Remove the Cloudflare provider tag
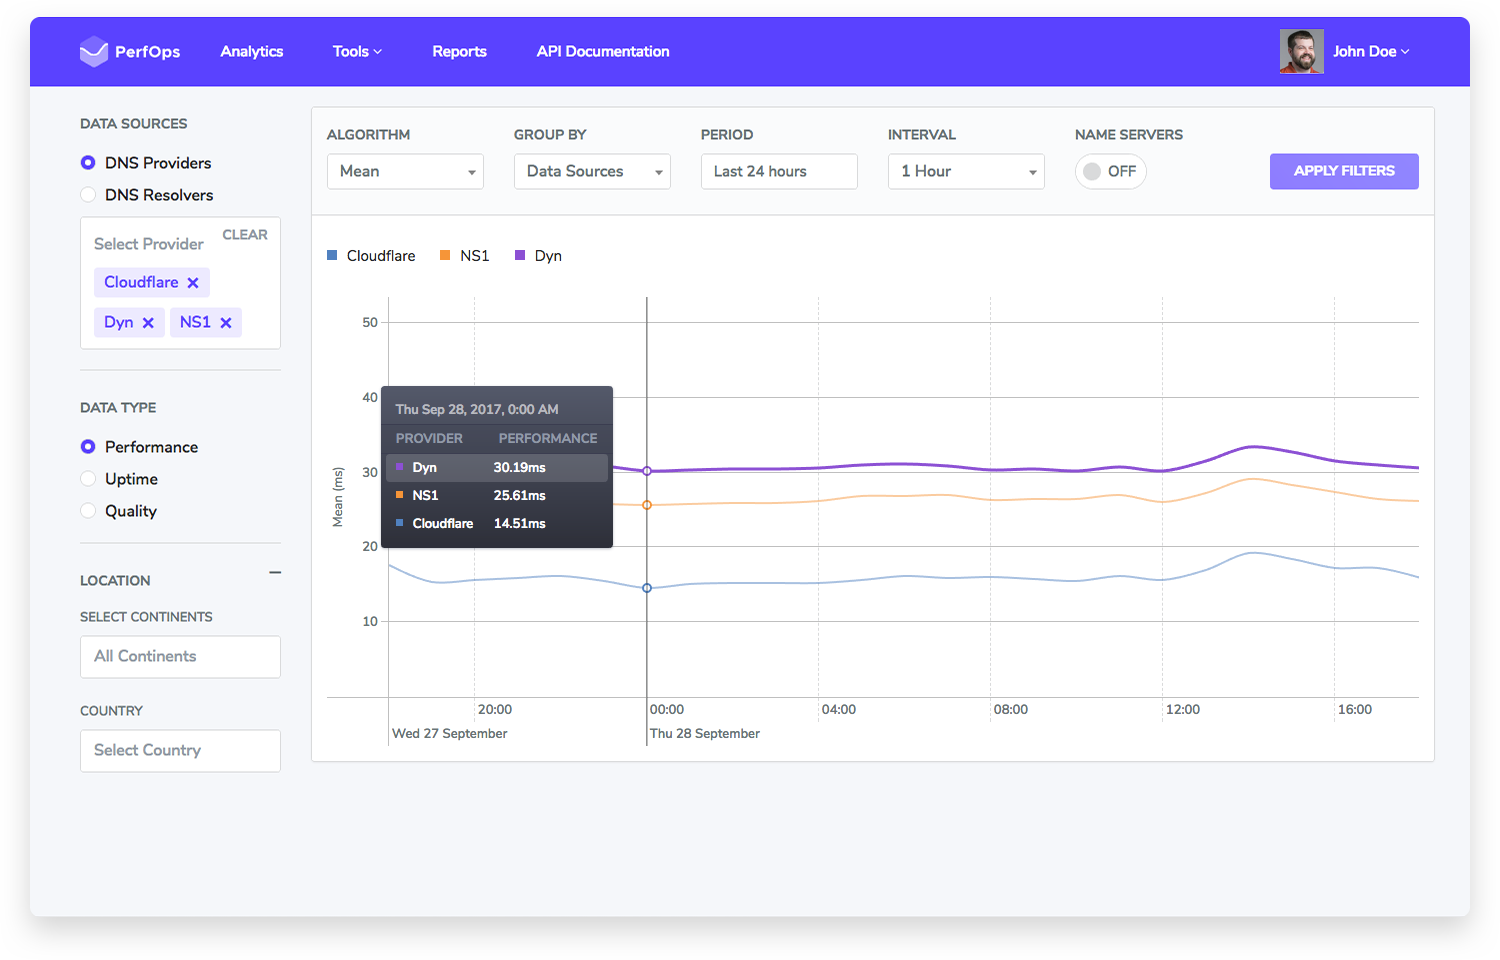The image size is (1500, 960). [193, 283]
